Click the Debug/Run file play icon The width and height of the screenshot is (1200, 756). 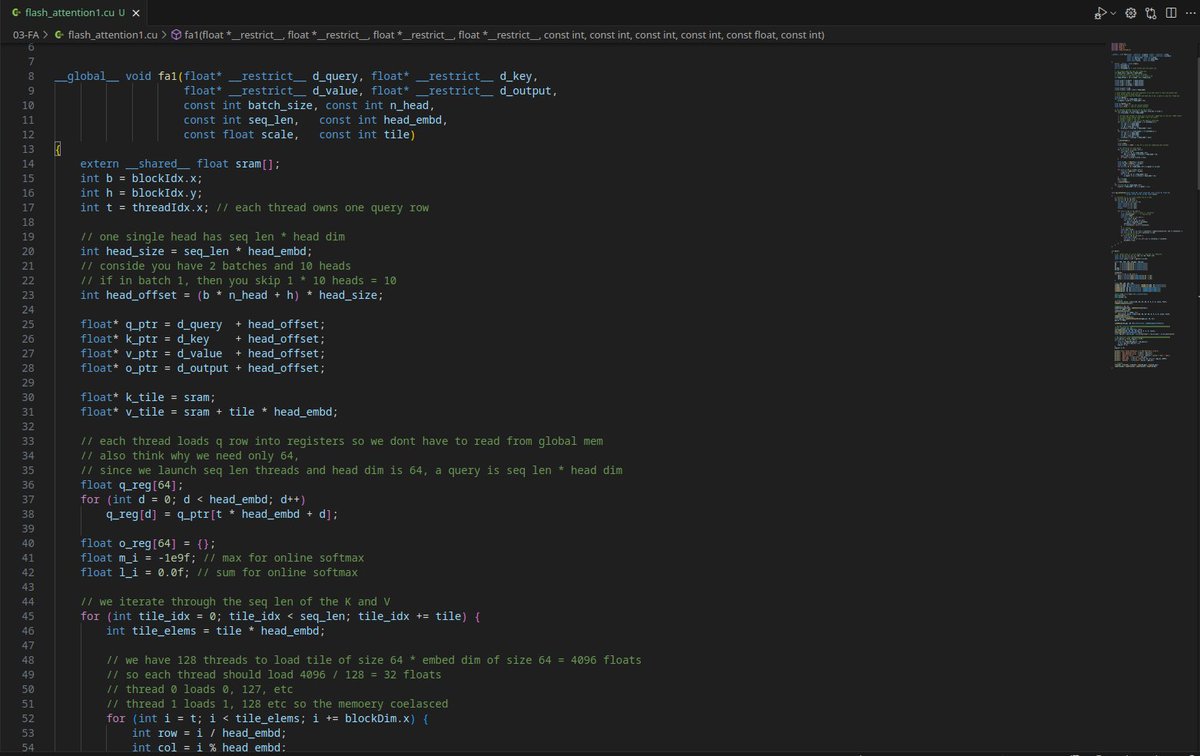1100,13
